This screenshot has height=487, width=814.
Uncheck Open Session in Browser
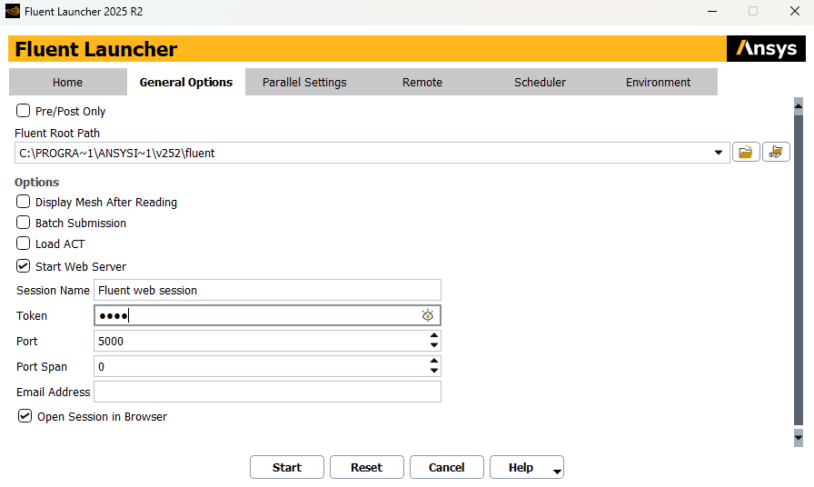click(x=24, y=416)
